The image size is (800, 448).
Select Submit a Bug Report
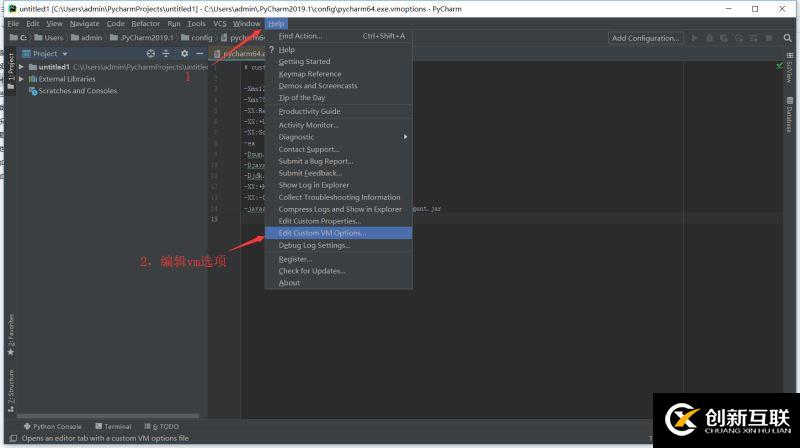338,161
